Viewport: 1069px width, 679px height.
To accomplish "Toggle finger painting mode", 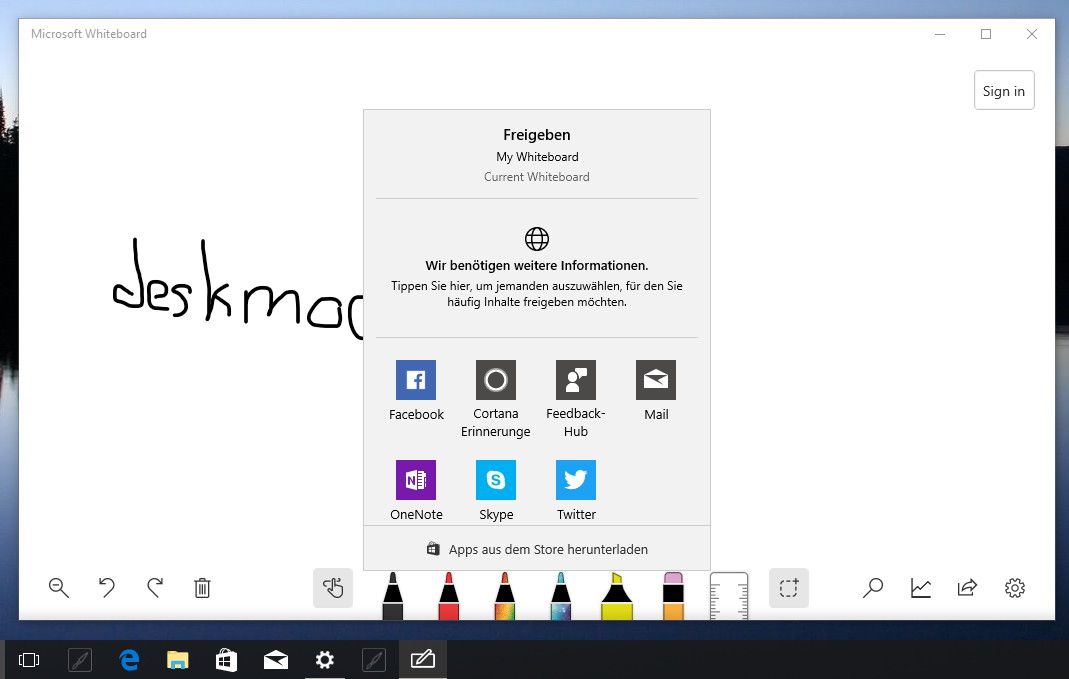I will [333, 588].
